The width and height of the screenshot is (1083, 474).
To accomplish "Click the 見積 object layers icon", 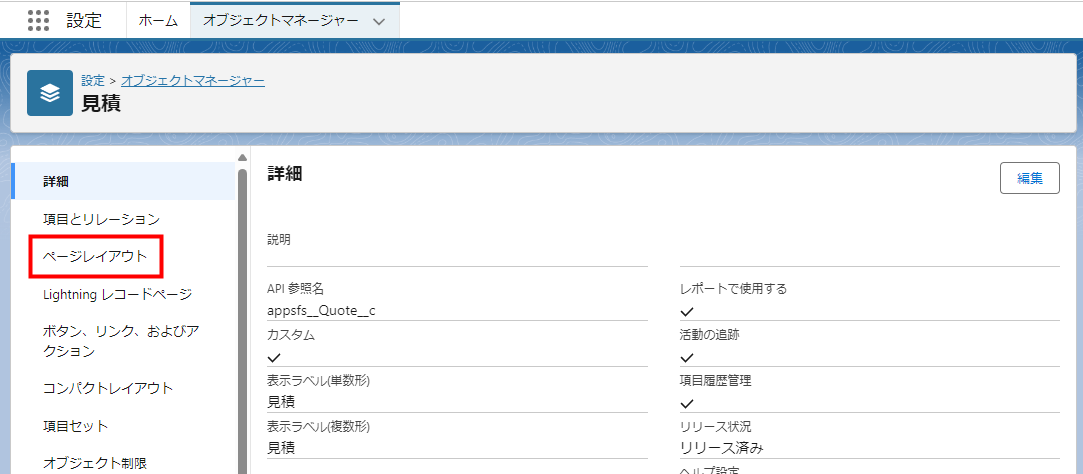I will point(49,92).
